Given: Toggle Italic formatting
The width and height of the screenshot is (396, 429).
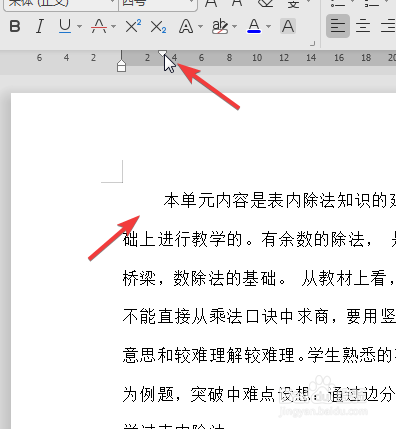Looking at the screenshot, I should [40, 26].
